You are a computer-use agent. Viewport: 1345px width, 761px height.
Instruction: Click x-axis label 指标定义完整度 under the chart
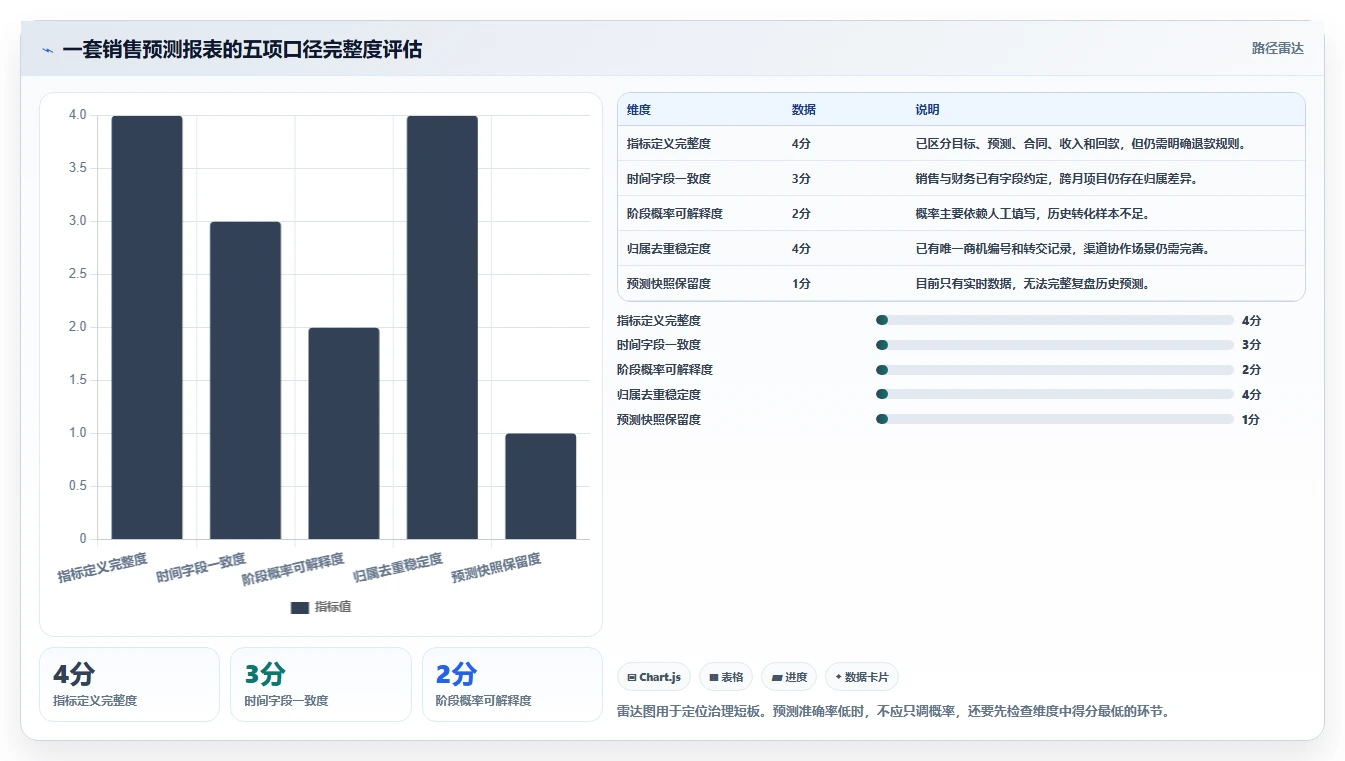pos(102,568)
